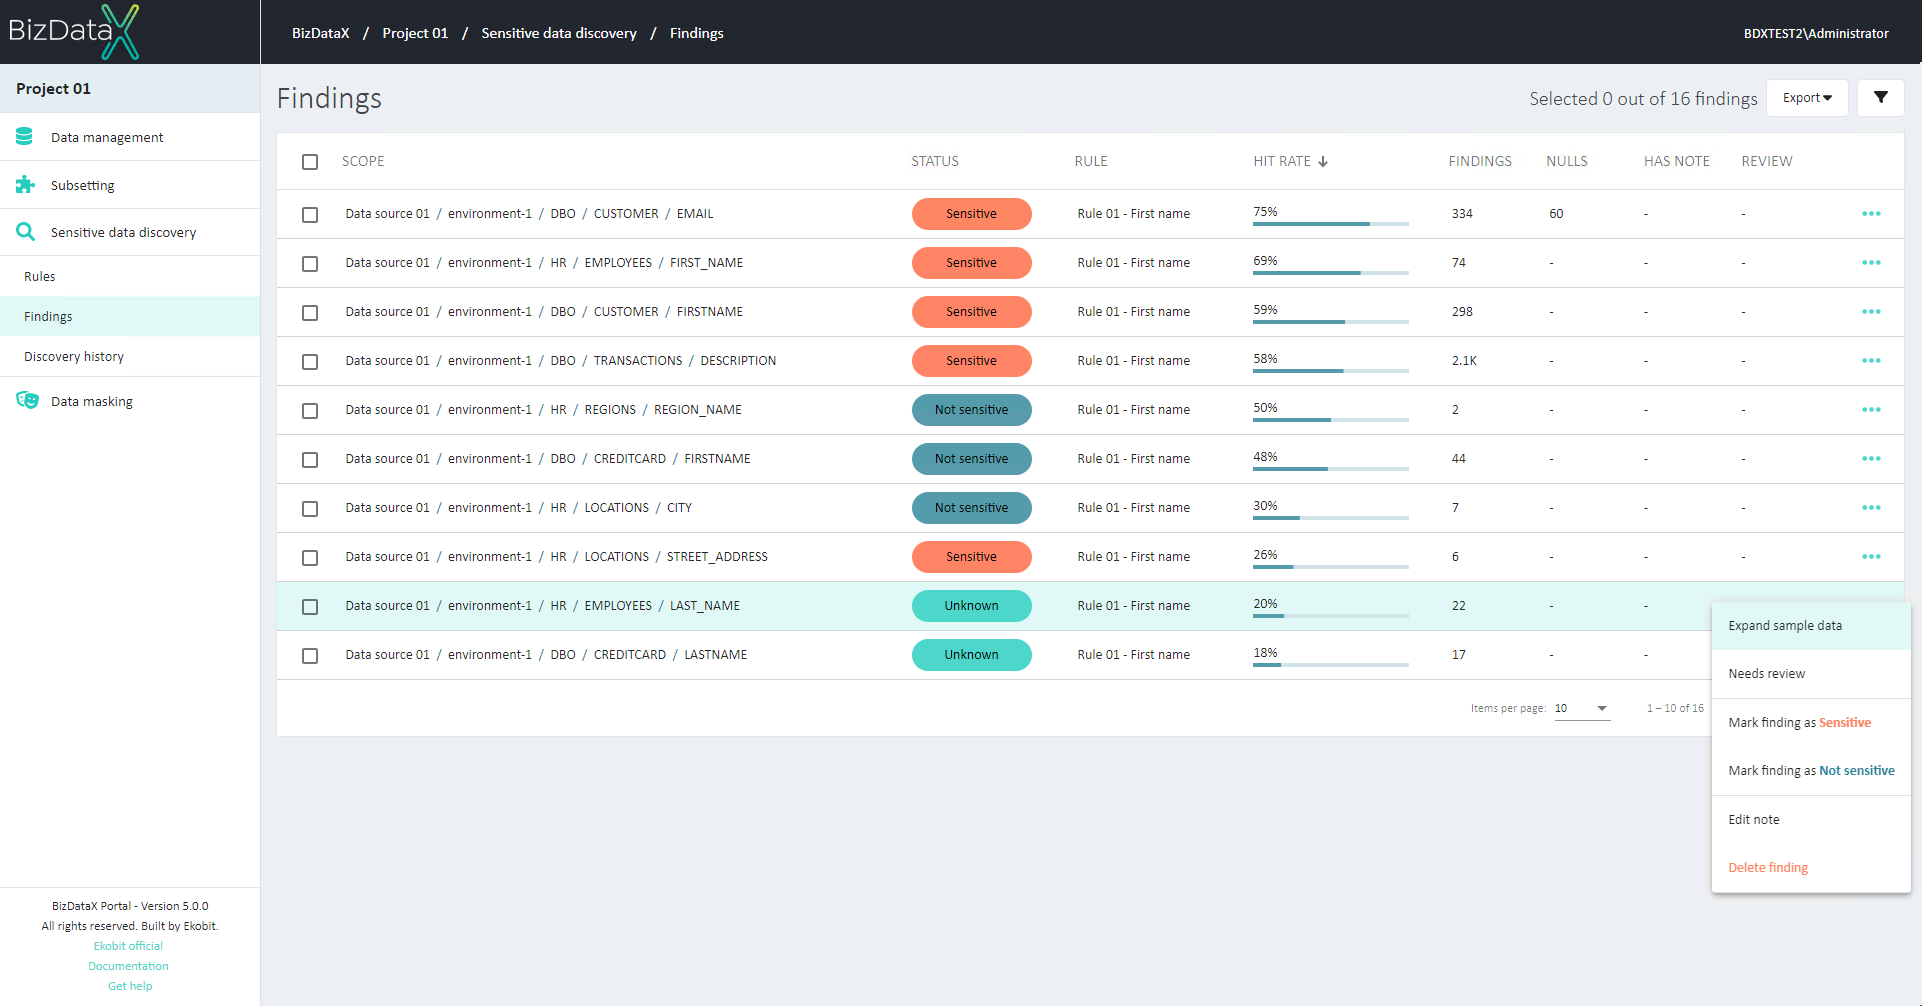Open Findings in the sidebar

[130, 316]
